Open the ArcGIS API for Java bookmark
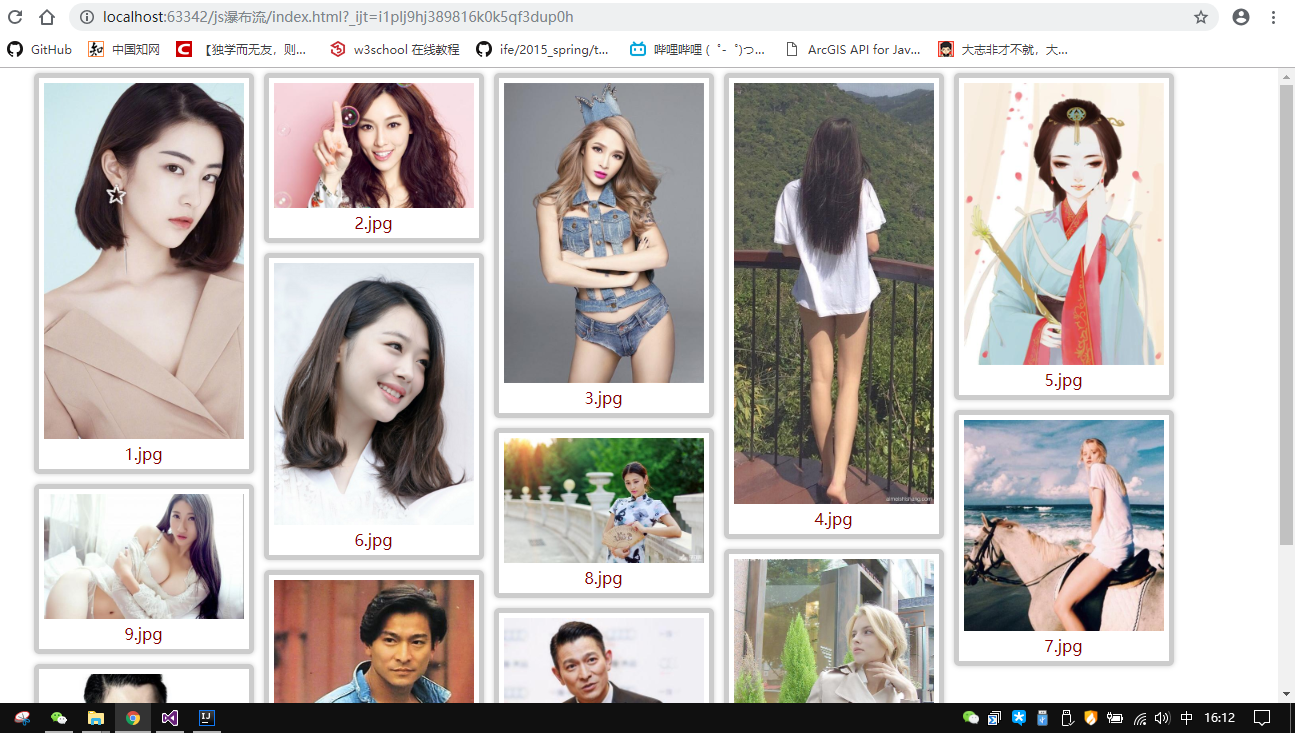Viewport: 1295px width, 733px height. [x=853, y=49]
